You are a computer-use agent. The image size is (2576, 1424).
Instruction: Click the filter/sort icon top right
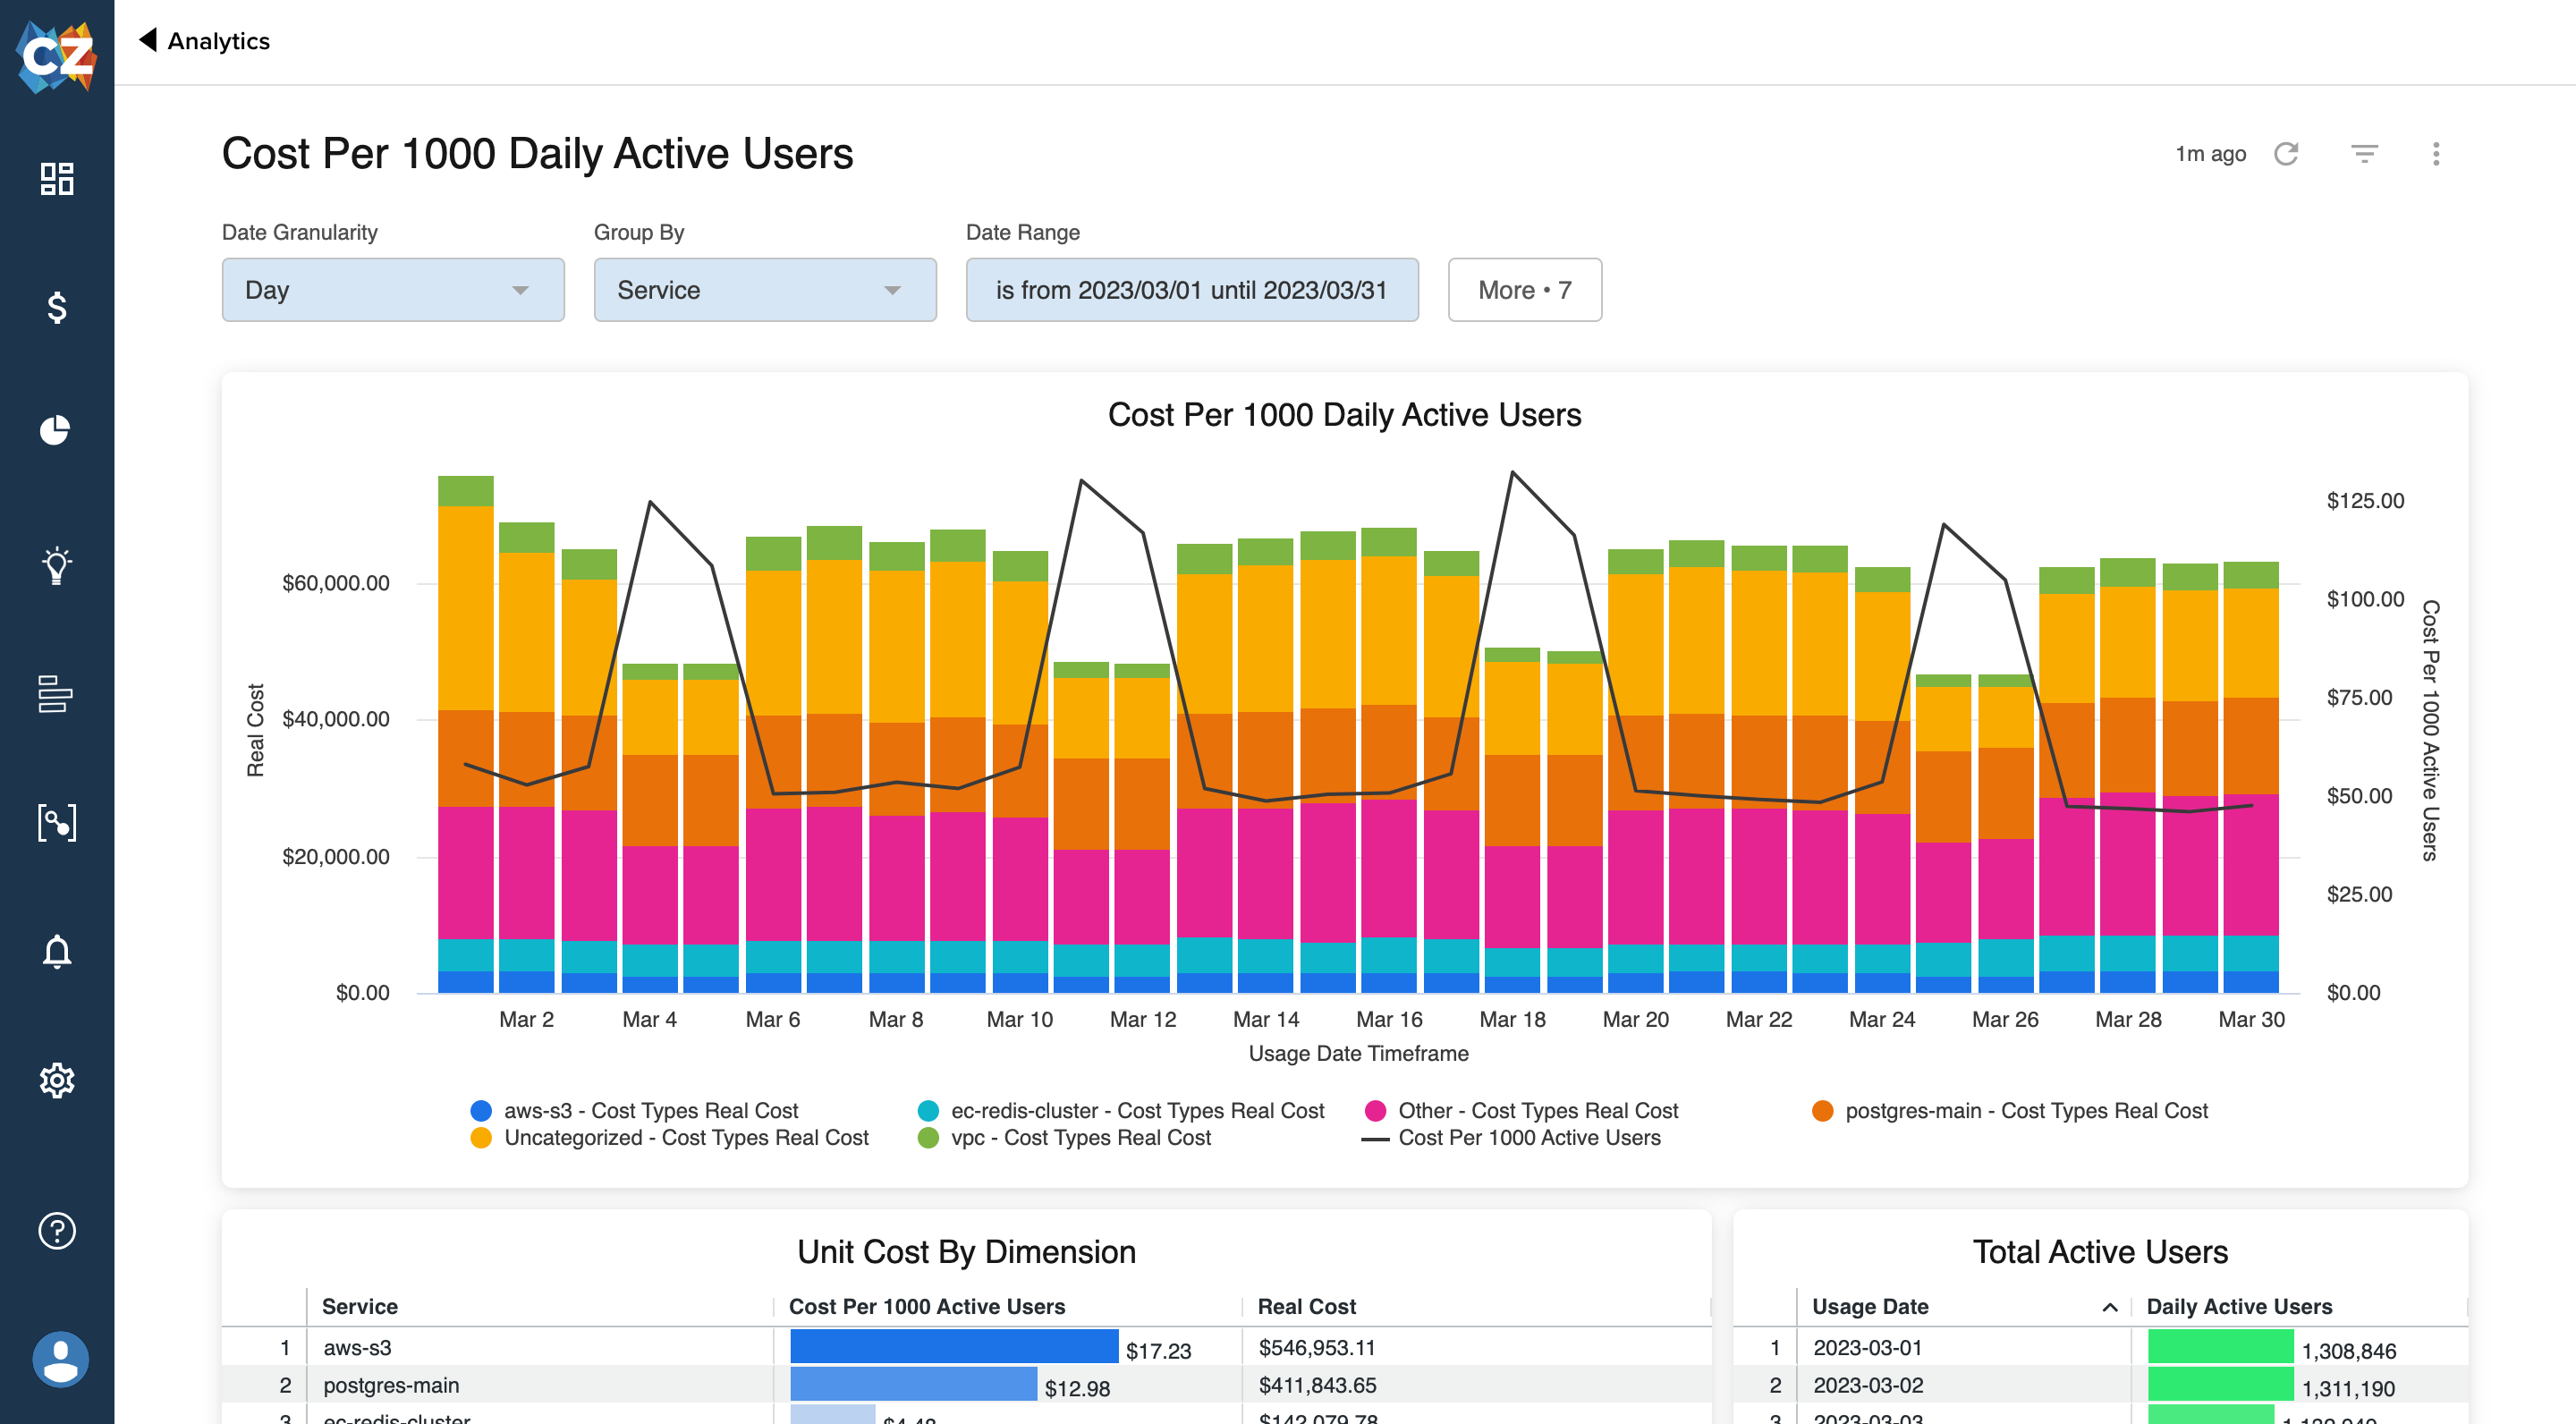click(x=2364, y=153)
